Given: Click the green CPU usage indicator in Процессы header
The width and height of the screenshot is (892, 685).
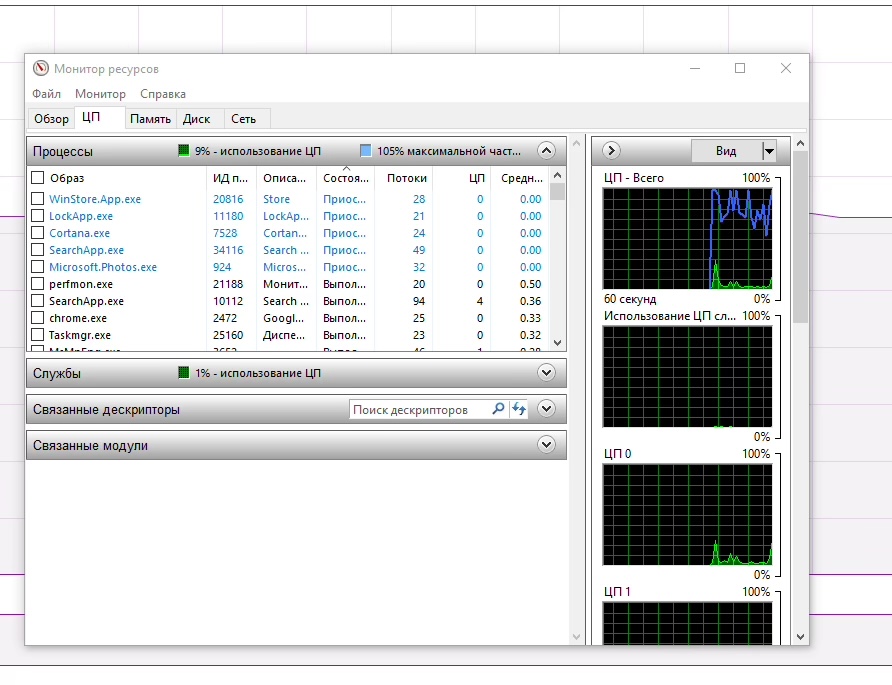Looking at the screenshot, I should 184,151.
